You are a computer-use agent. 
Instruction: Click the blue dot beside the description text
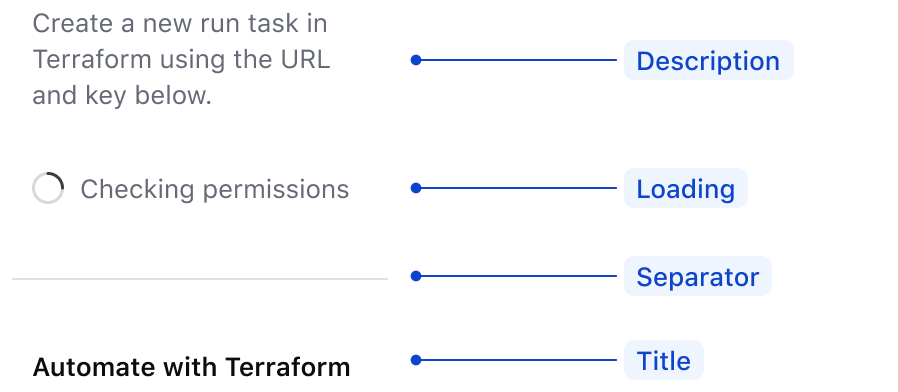tap(416, 60)
